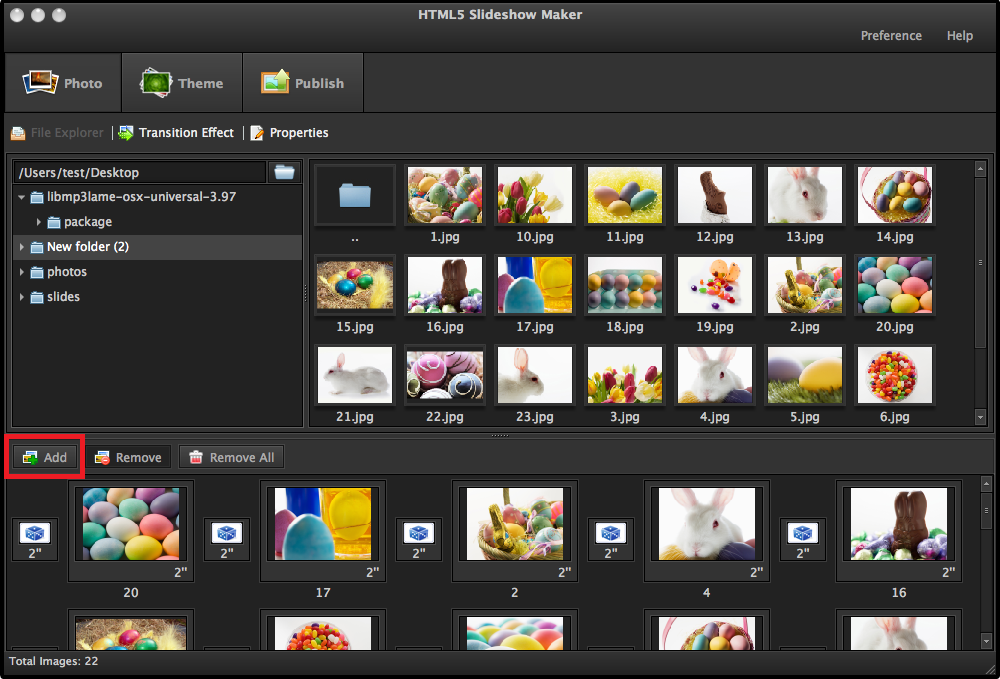The height and width of the screenshot is (679, 1000).
Task: Open the Transition Effect panel
Action: tap(176, 132)
